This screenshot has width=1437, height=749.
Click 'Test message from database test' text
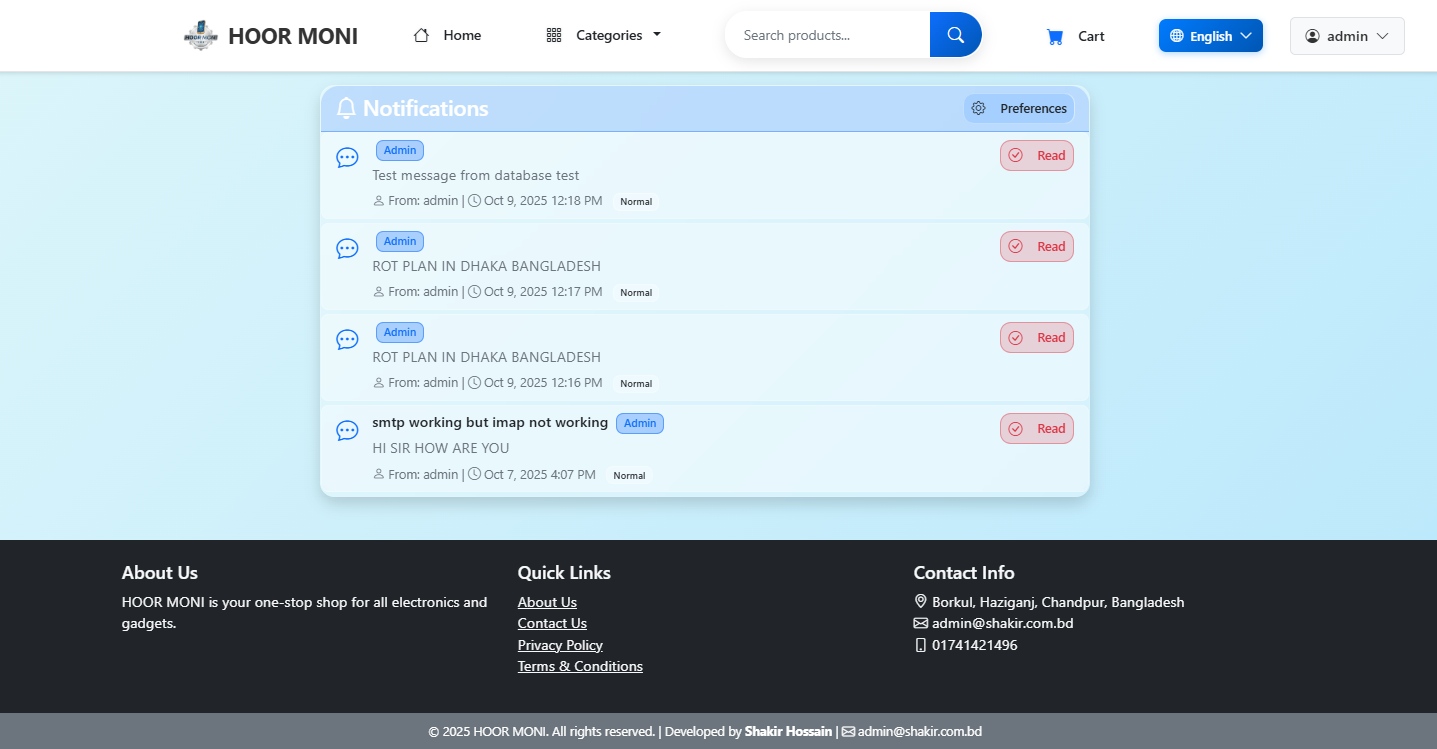pyautogui.click(x=476, y=175)
